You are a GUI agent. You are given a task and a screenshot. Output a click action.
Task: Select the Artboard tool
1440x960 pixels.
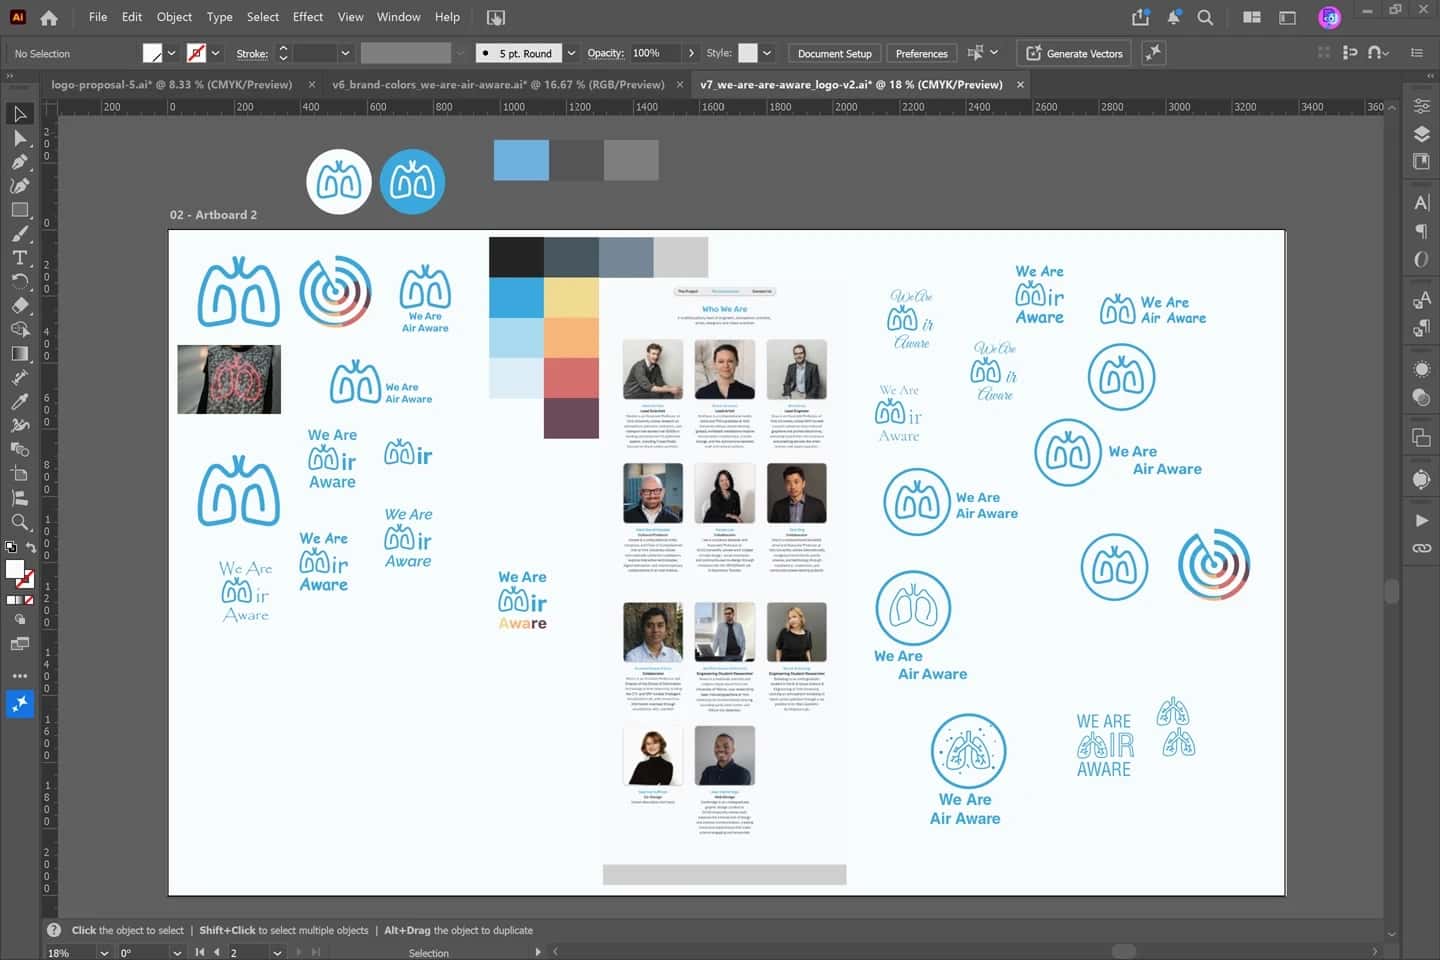pos(19,474)
